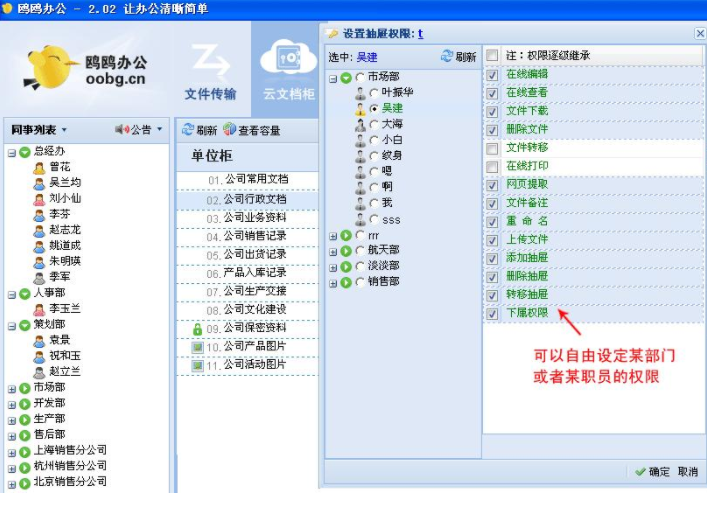Open the 云文档柜 cloud safe icon

(289, 57)
